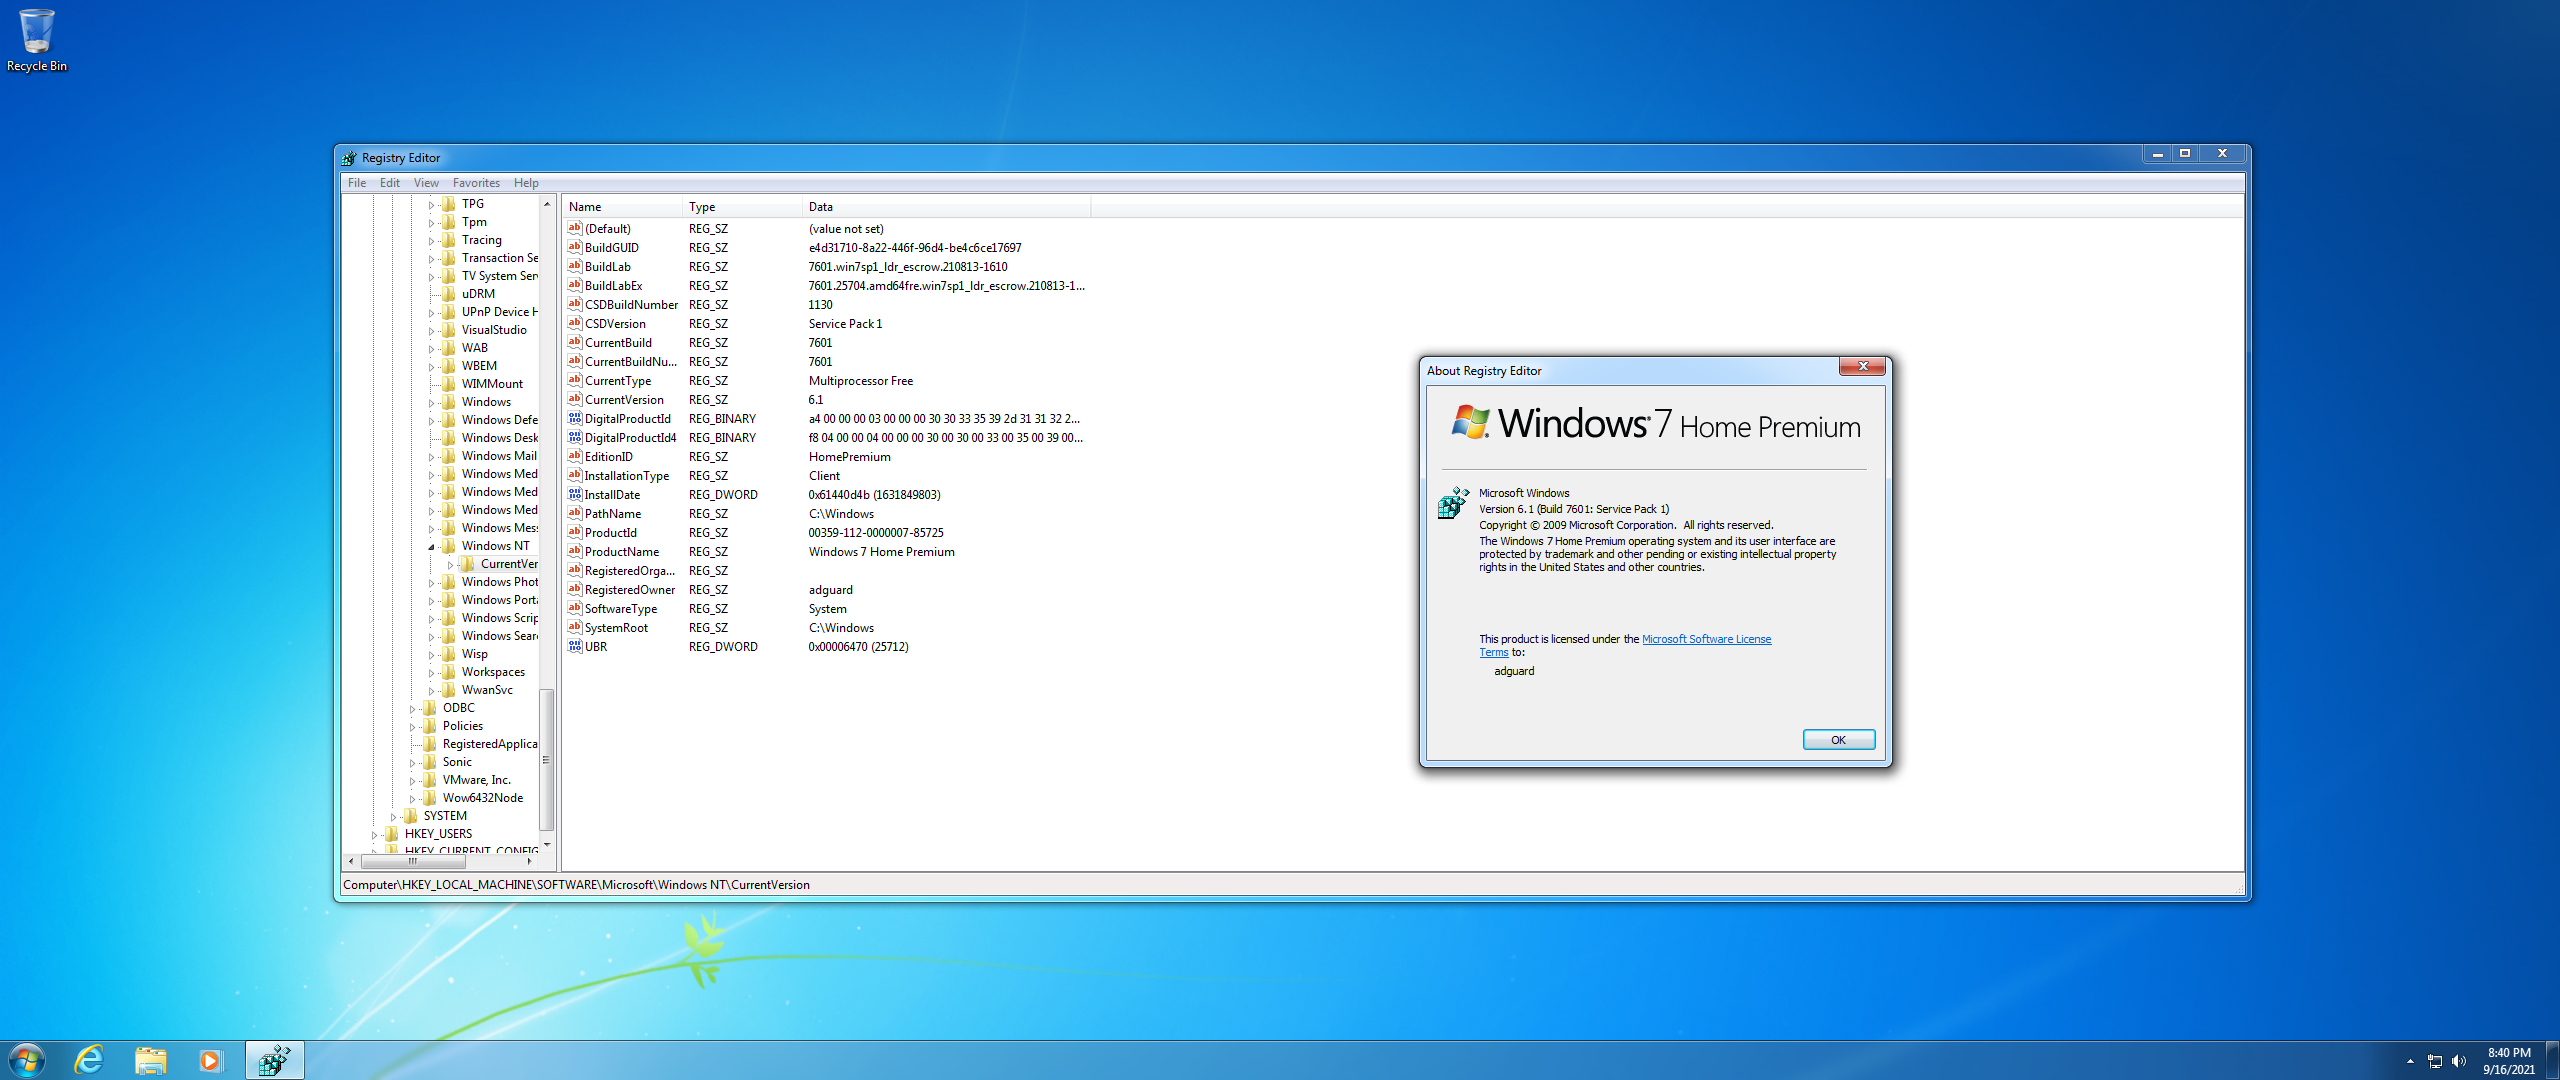Click the UBR DWORD value icon
This screenshot has width=2560, height=1080.
click(x=575, y=646)
